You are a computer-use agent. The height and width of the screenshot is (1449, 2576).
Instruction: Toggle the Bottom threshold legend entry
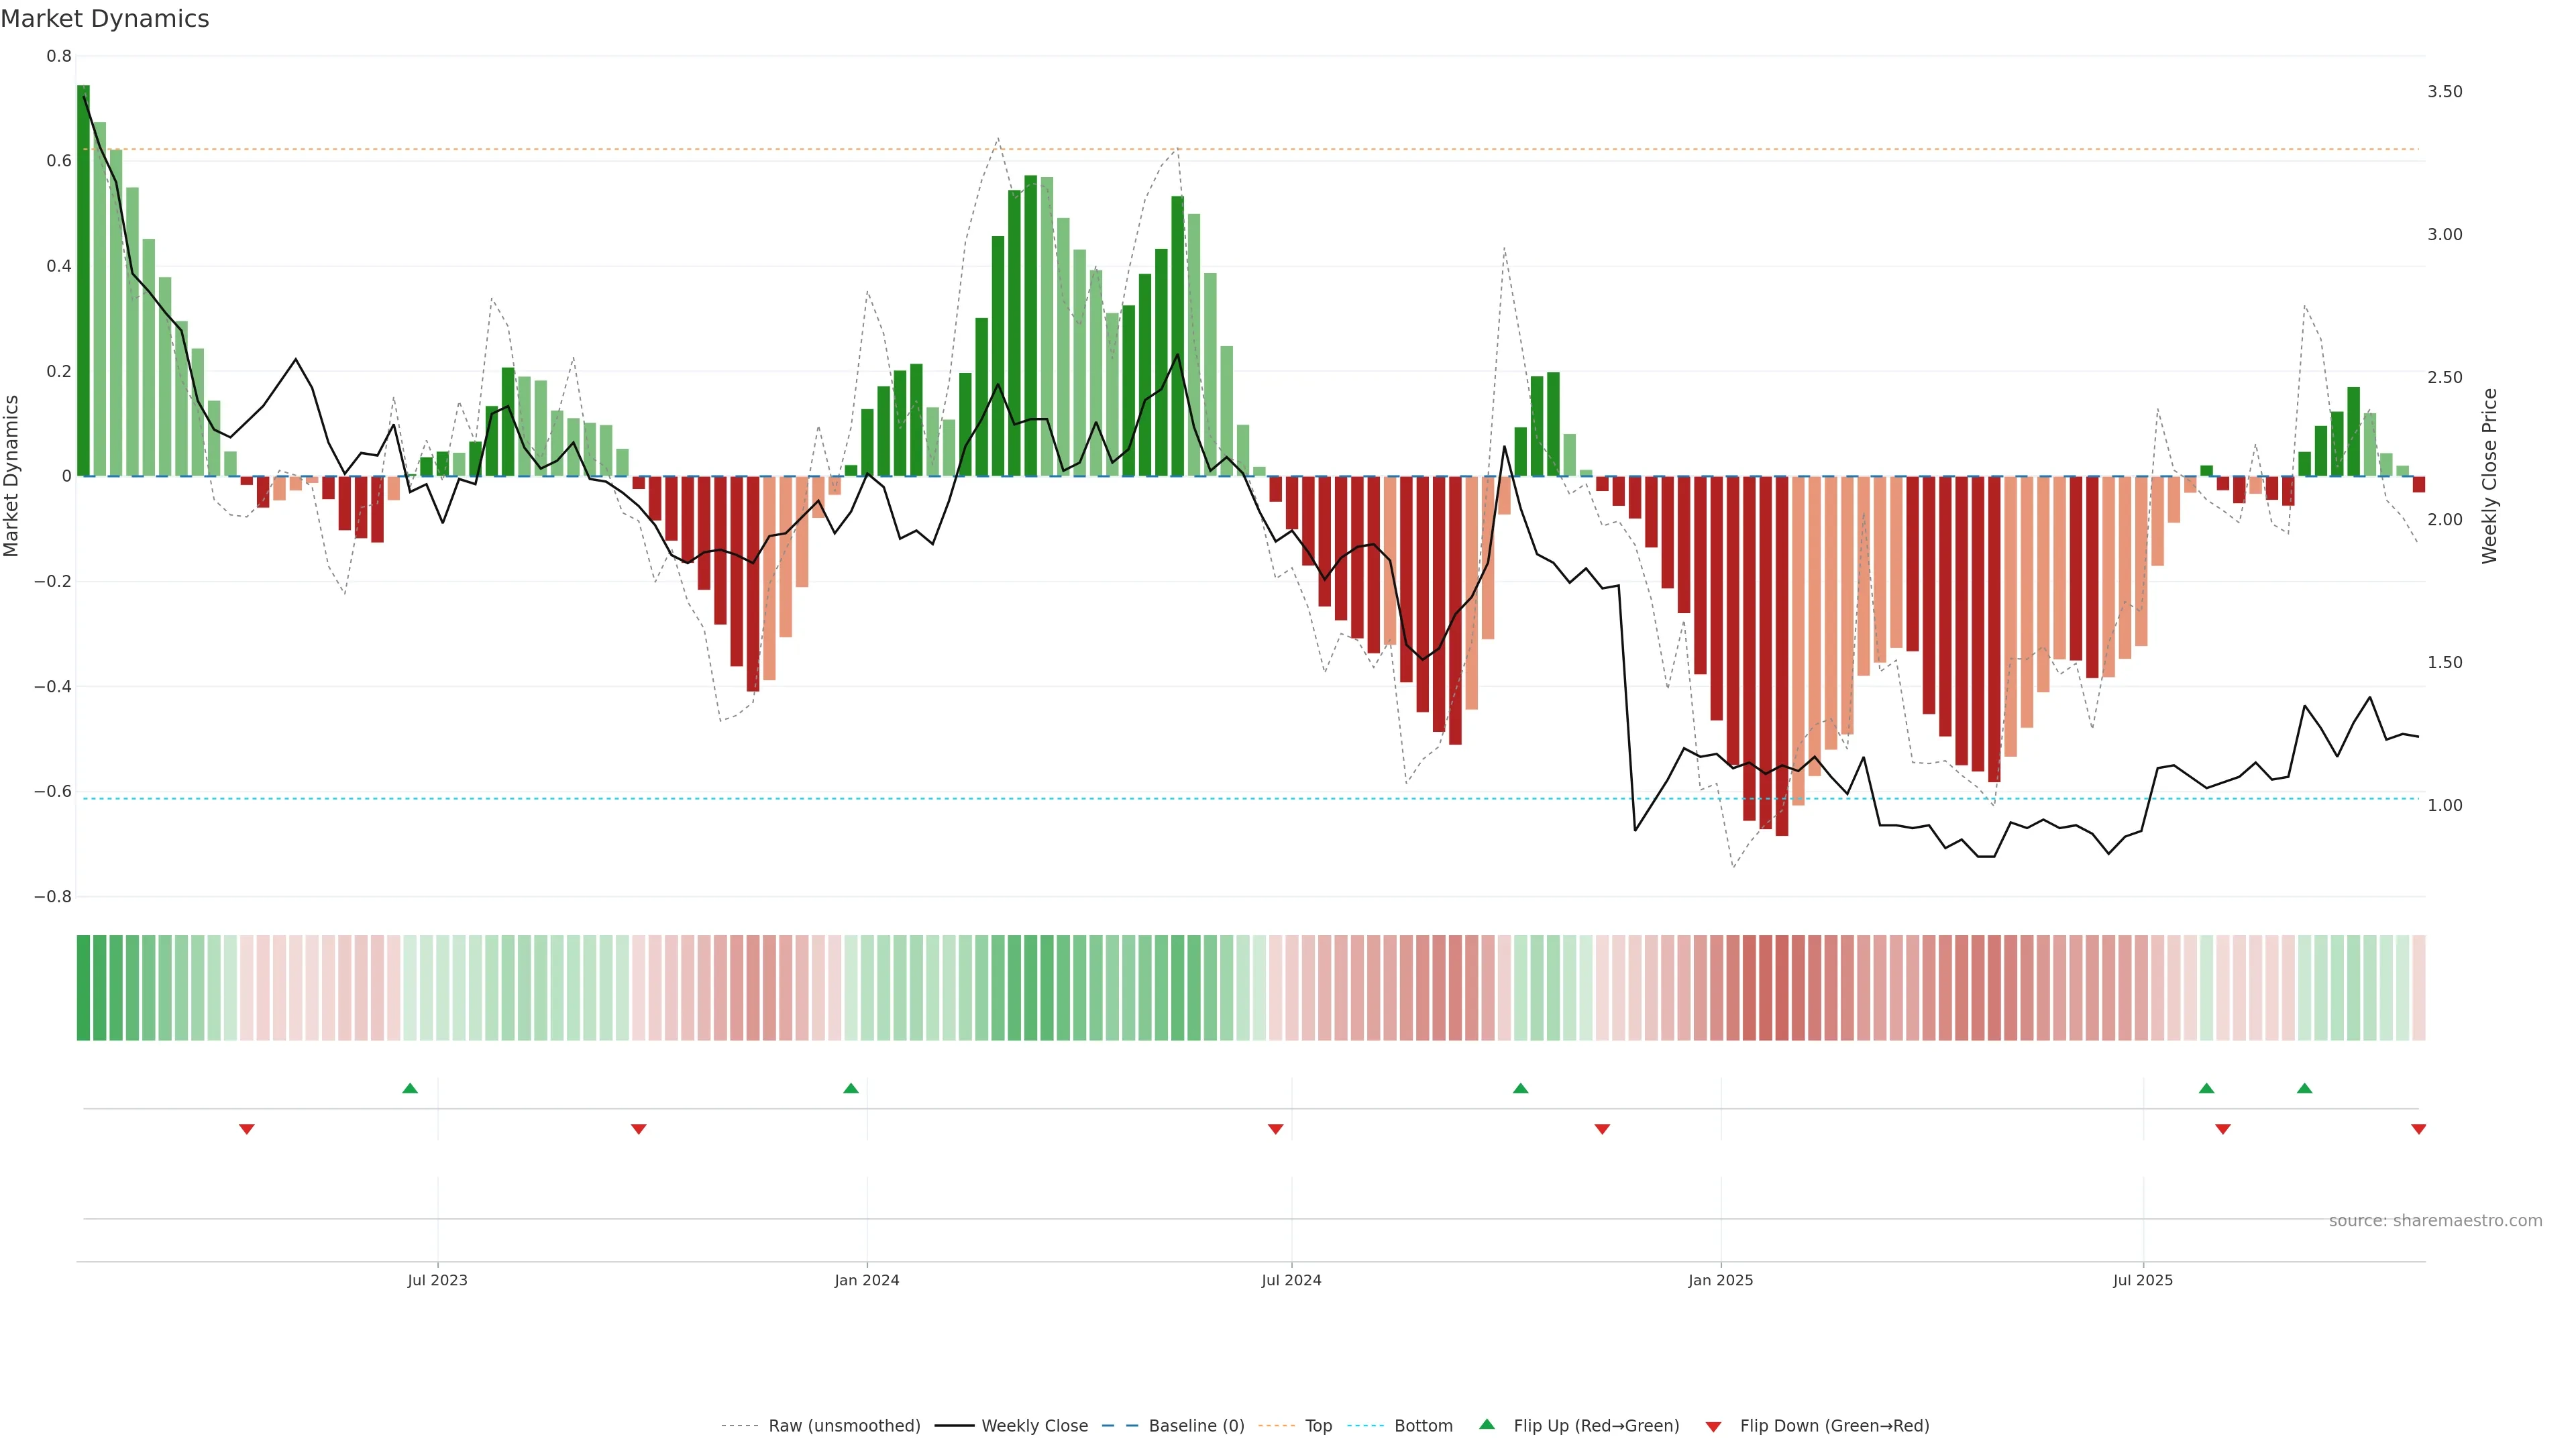(1423, 1426)
